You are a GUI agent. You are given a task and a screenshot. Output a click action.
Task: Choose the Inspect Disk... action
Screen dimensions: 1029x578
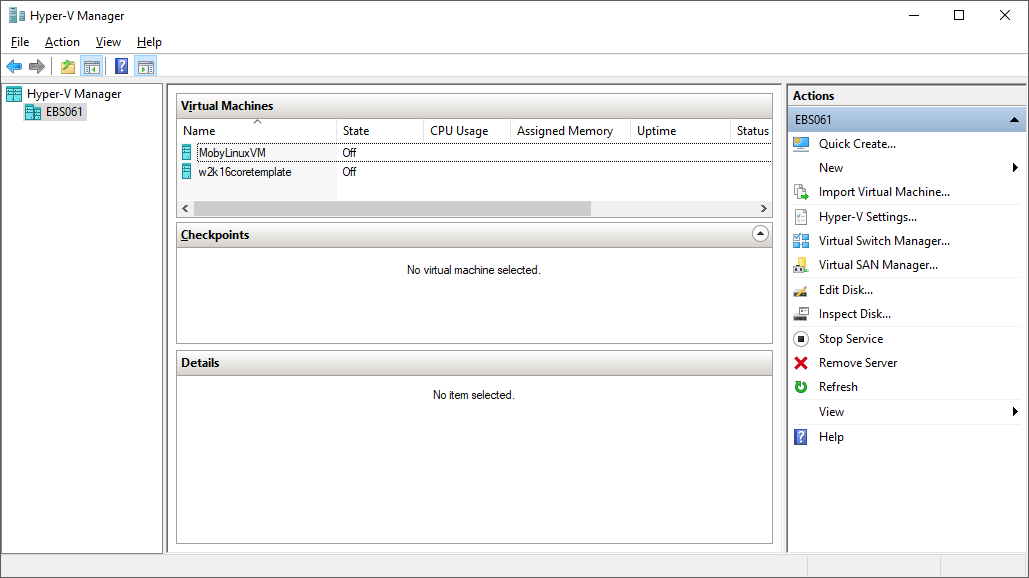point(854,314)
